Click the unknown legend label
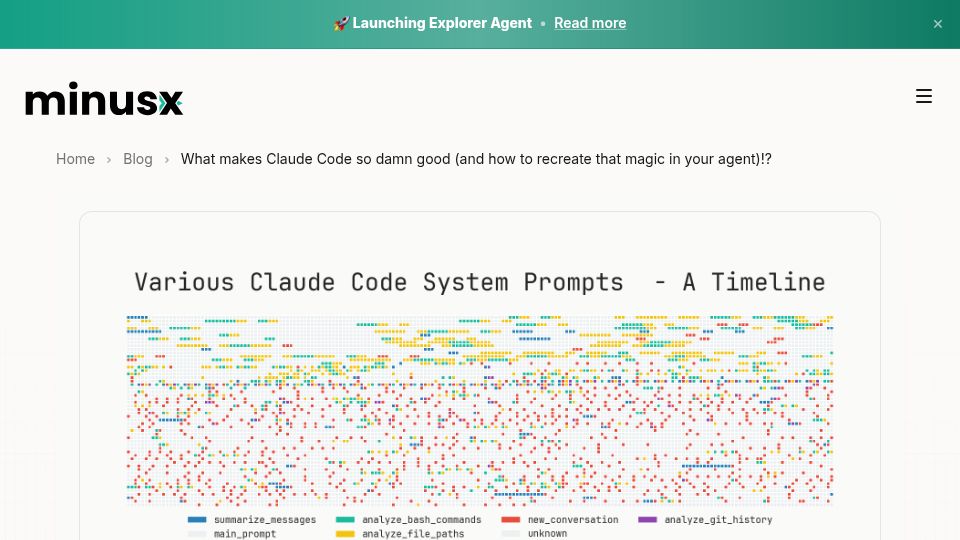 547,534
